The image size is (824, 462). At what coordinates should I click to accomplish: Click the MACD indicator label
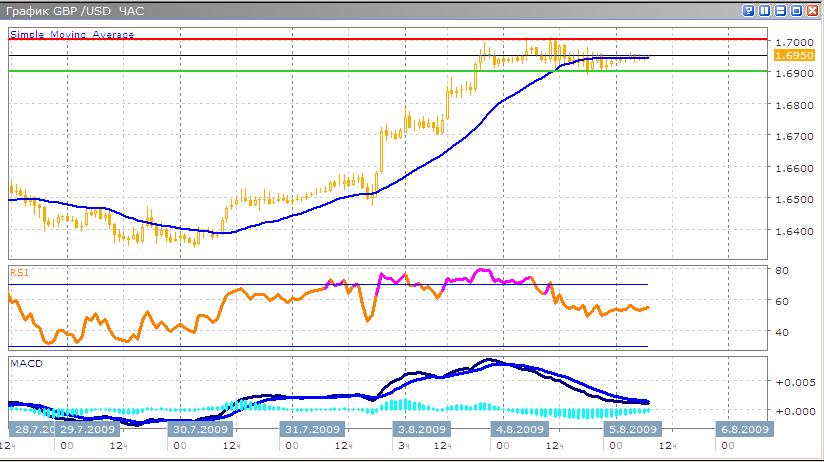(23, 363)
